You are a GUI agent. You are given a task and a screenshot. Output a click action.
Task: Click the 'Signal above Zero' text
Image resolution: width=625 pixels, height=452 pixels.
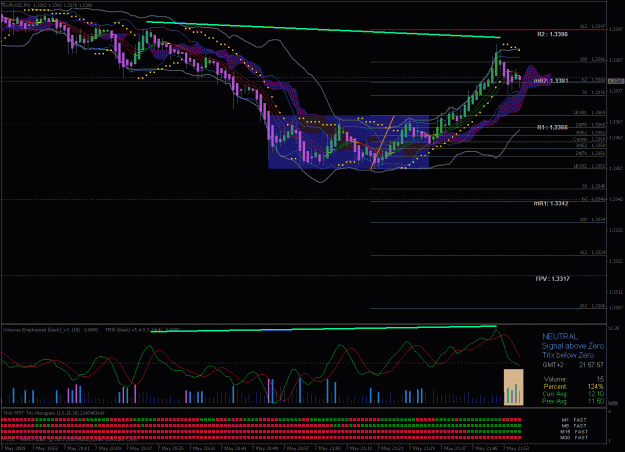coord(572,346)
